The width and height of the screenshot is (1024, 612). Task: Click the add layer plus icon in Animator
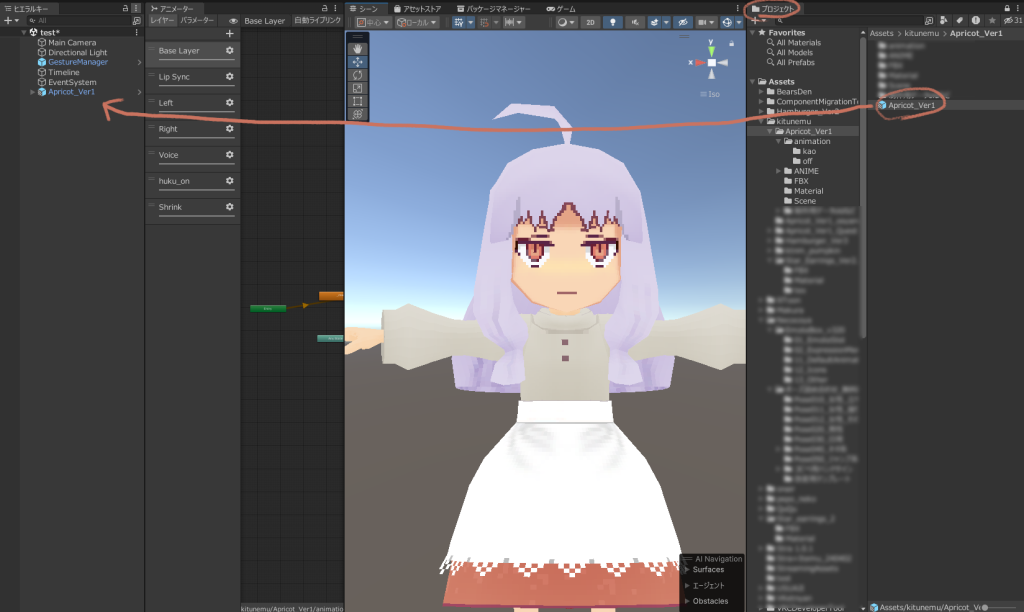229,33
